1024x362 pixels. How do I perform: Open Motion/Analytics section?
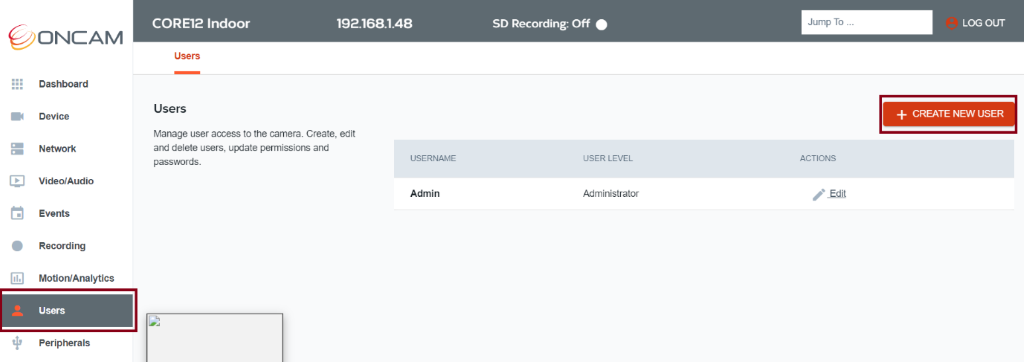pyautogui.click(x=76, y=278)
